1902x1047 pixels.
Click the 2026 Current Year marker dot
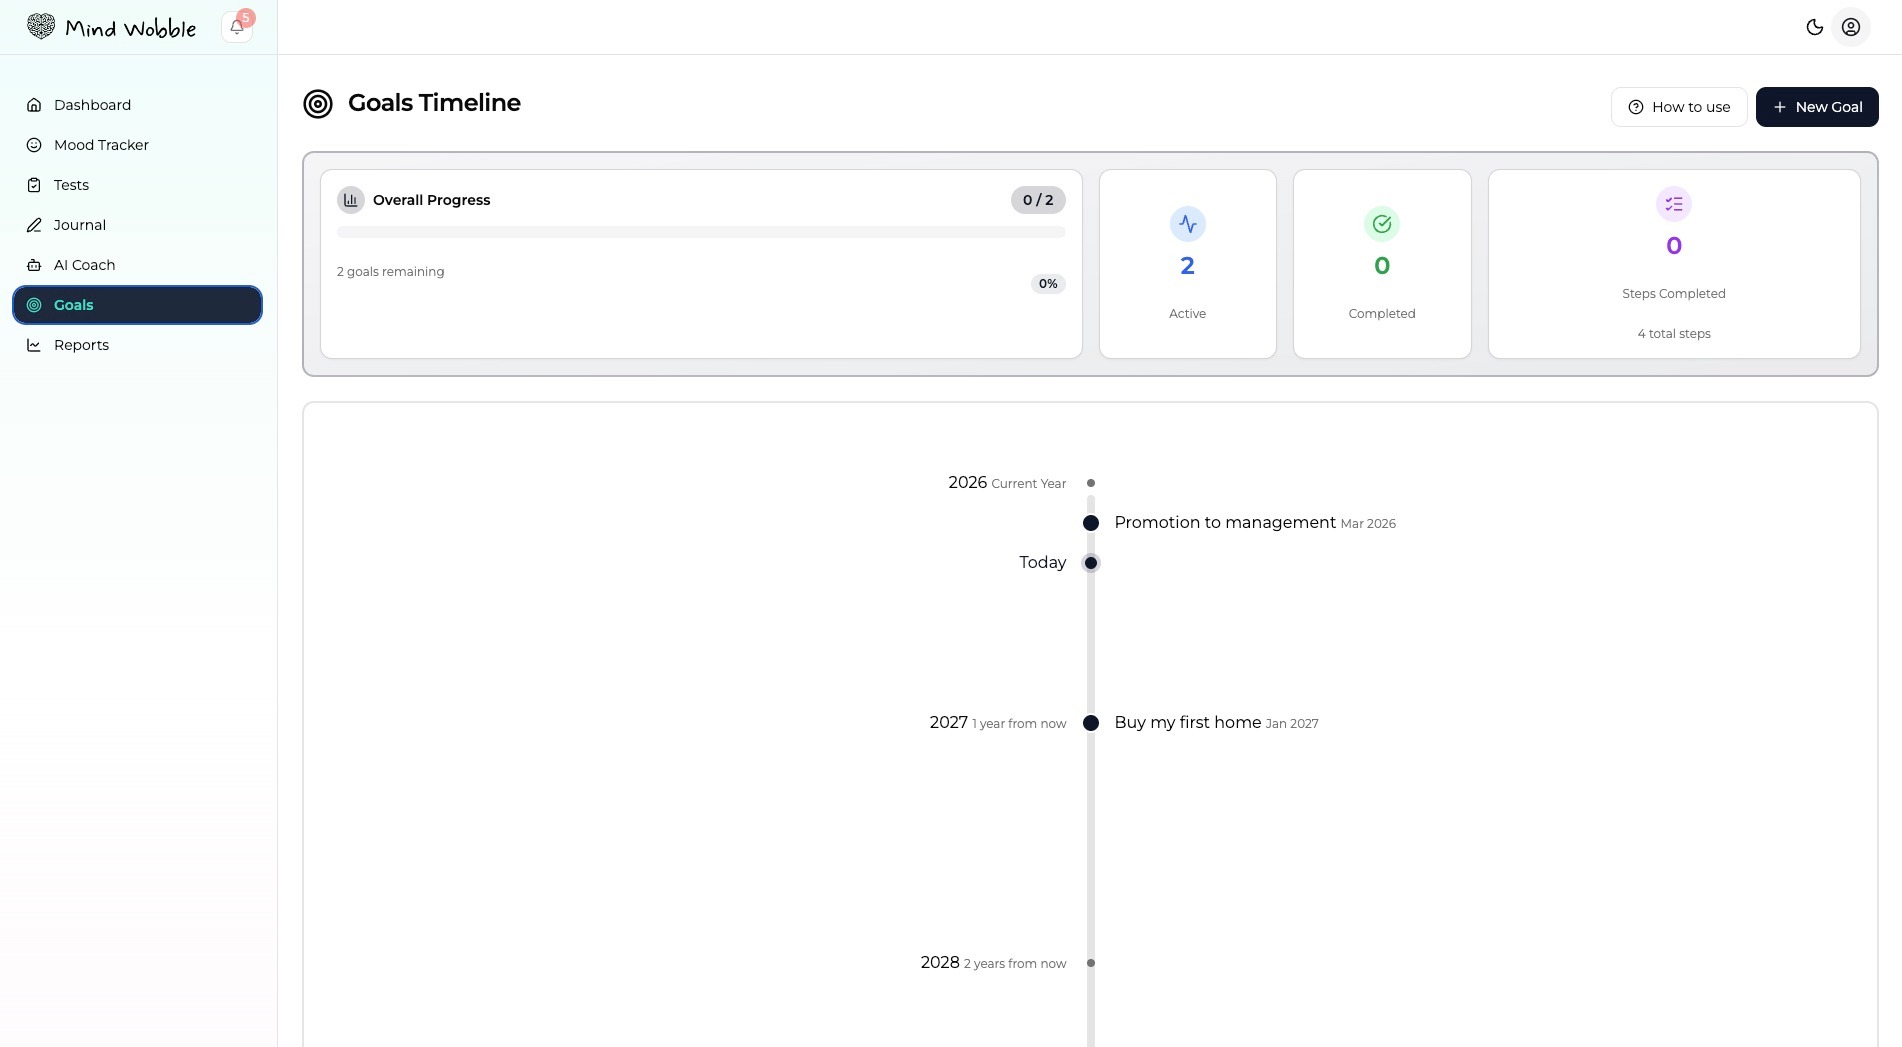pyautogui.click(x=1091, y=483)
